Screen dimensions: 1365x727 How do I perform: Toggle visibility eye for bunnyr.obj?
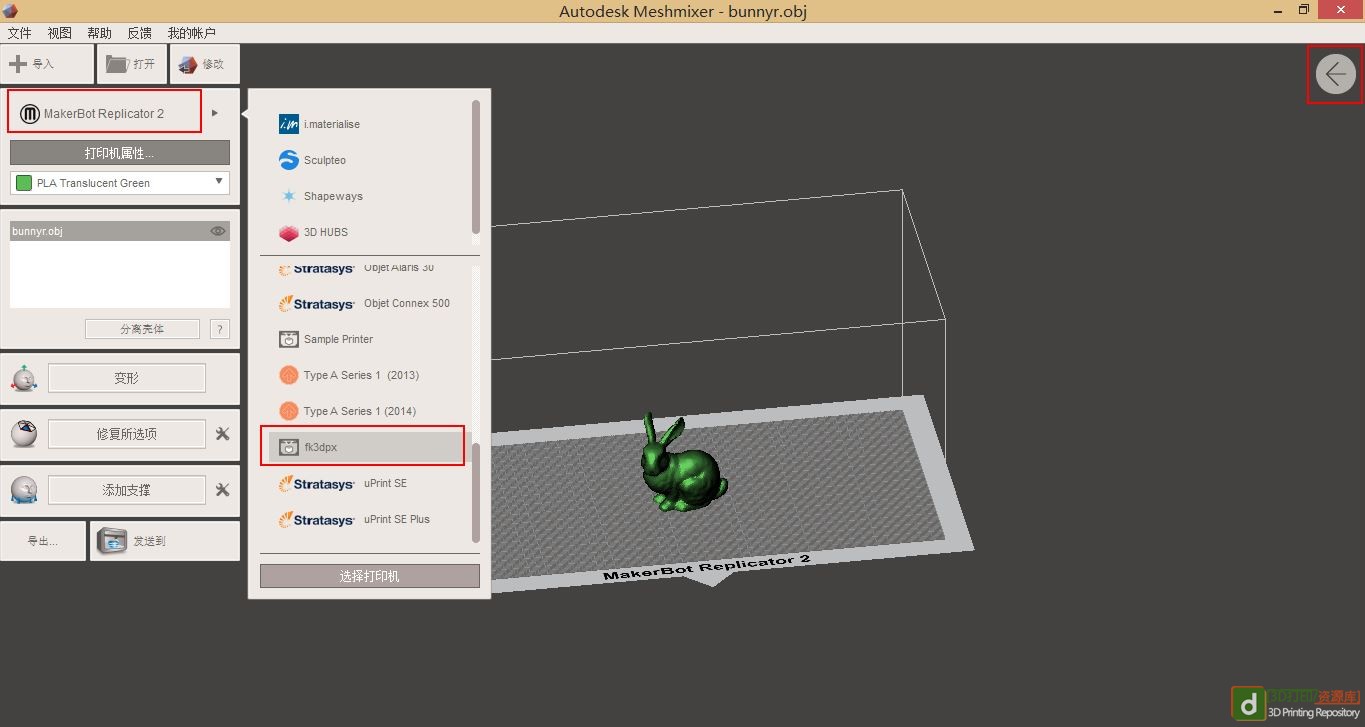pos(218,231)
